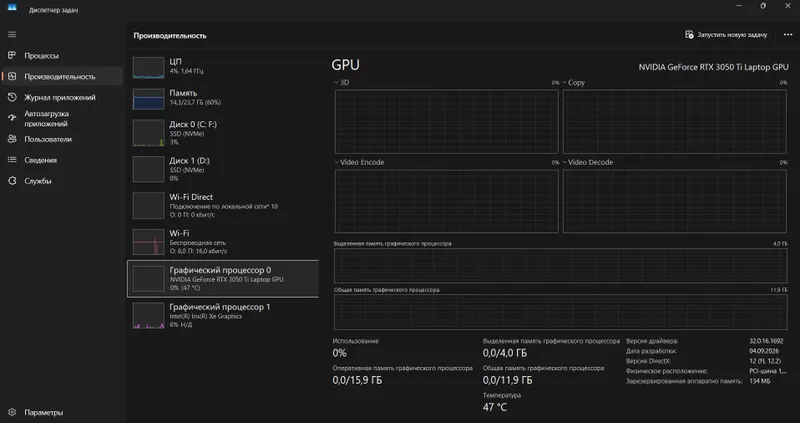Select Диск 0 (C: F:) item
This screenshot has height=423, width=800.
[x=223, y=133]
